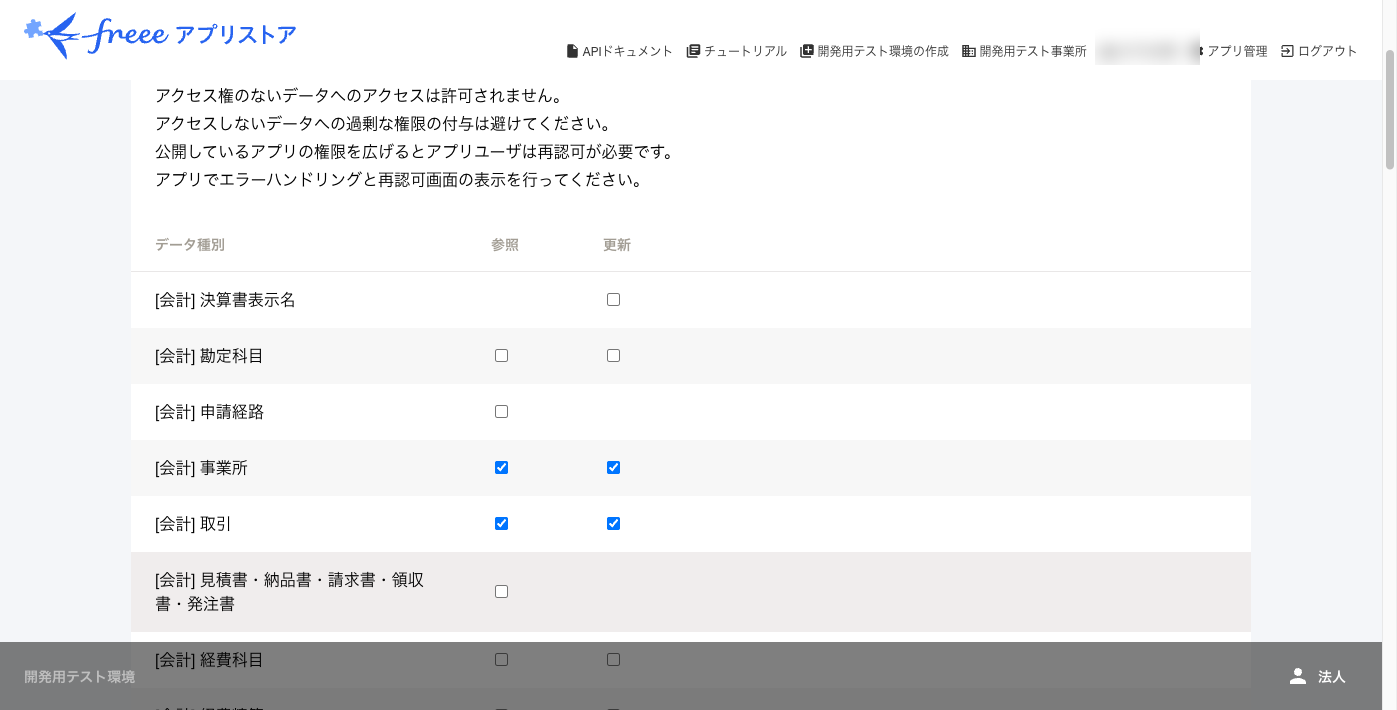Click the 開発用テスト環境の作成 plus icon
This screenshot has width=1397, height=710.
(x=807, y=51)
